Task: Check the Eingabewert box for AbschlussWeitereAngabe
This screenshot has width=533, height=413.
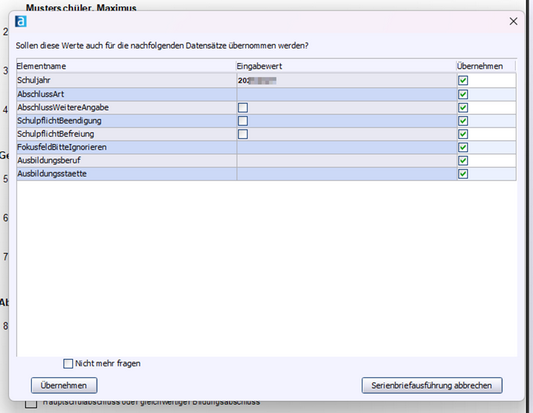Action: coord(243,108)
